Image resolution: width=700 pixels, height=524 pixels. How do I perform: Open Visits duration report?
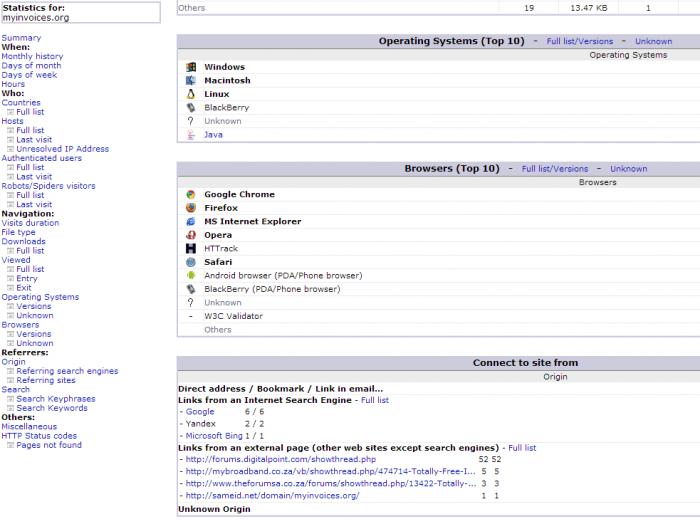(x=30, y=223)
